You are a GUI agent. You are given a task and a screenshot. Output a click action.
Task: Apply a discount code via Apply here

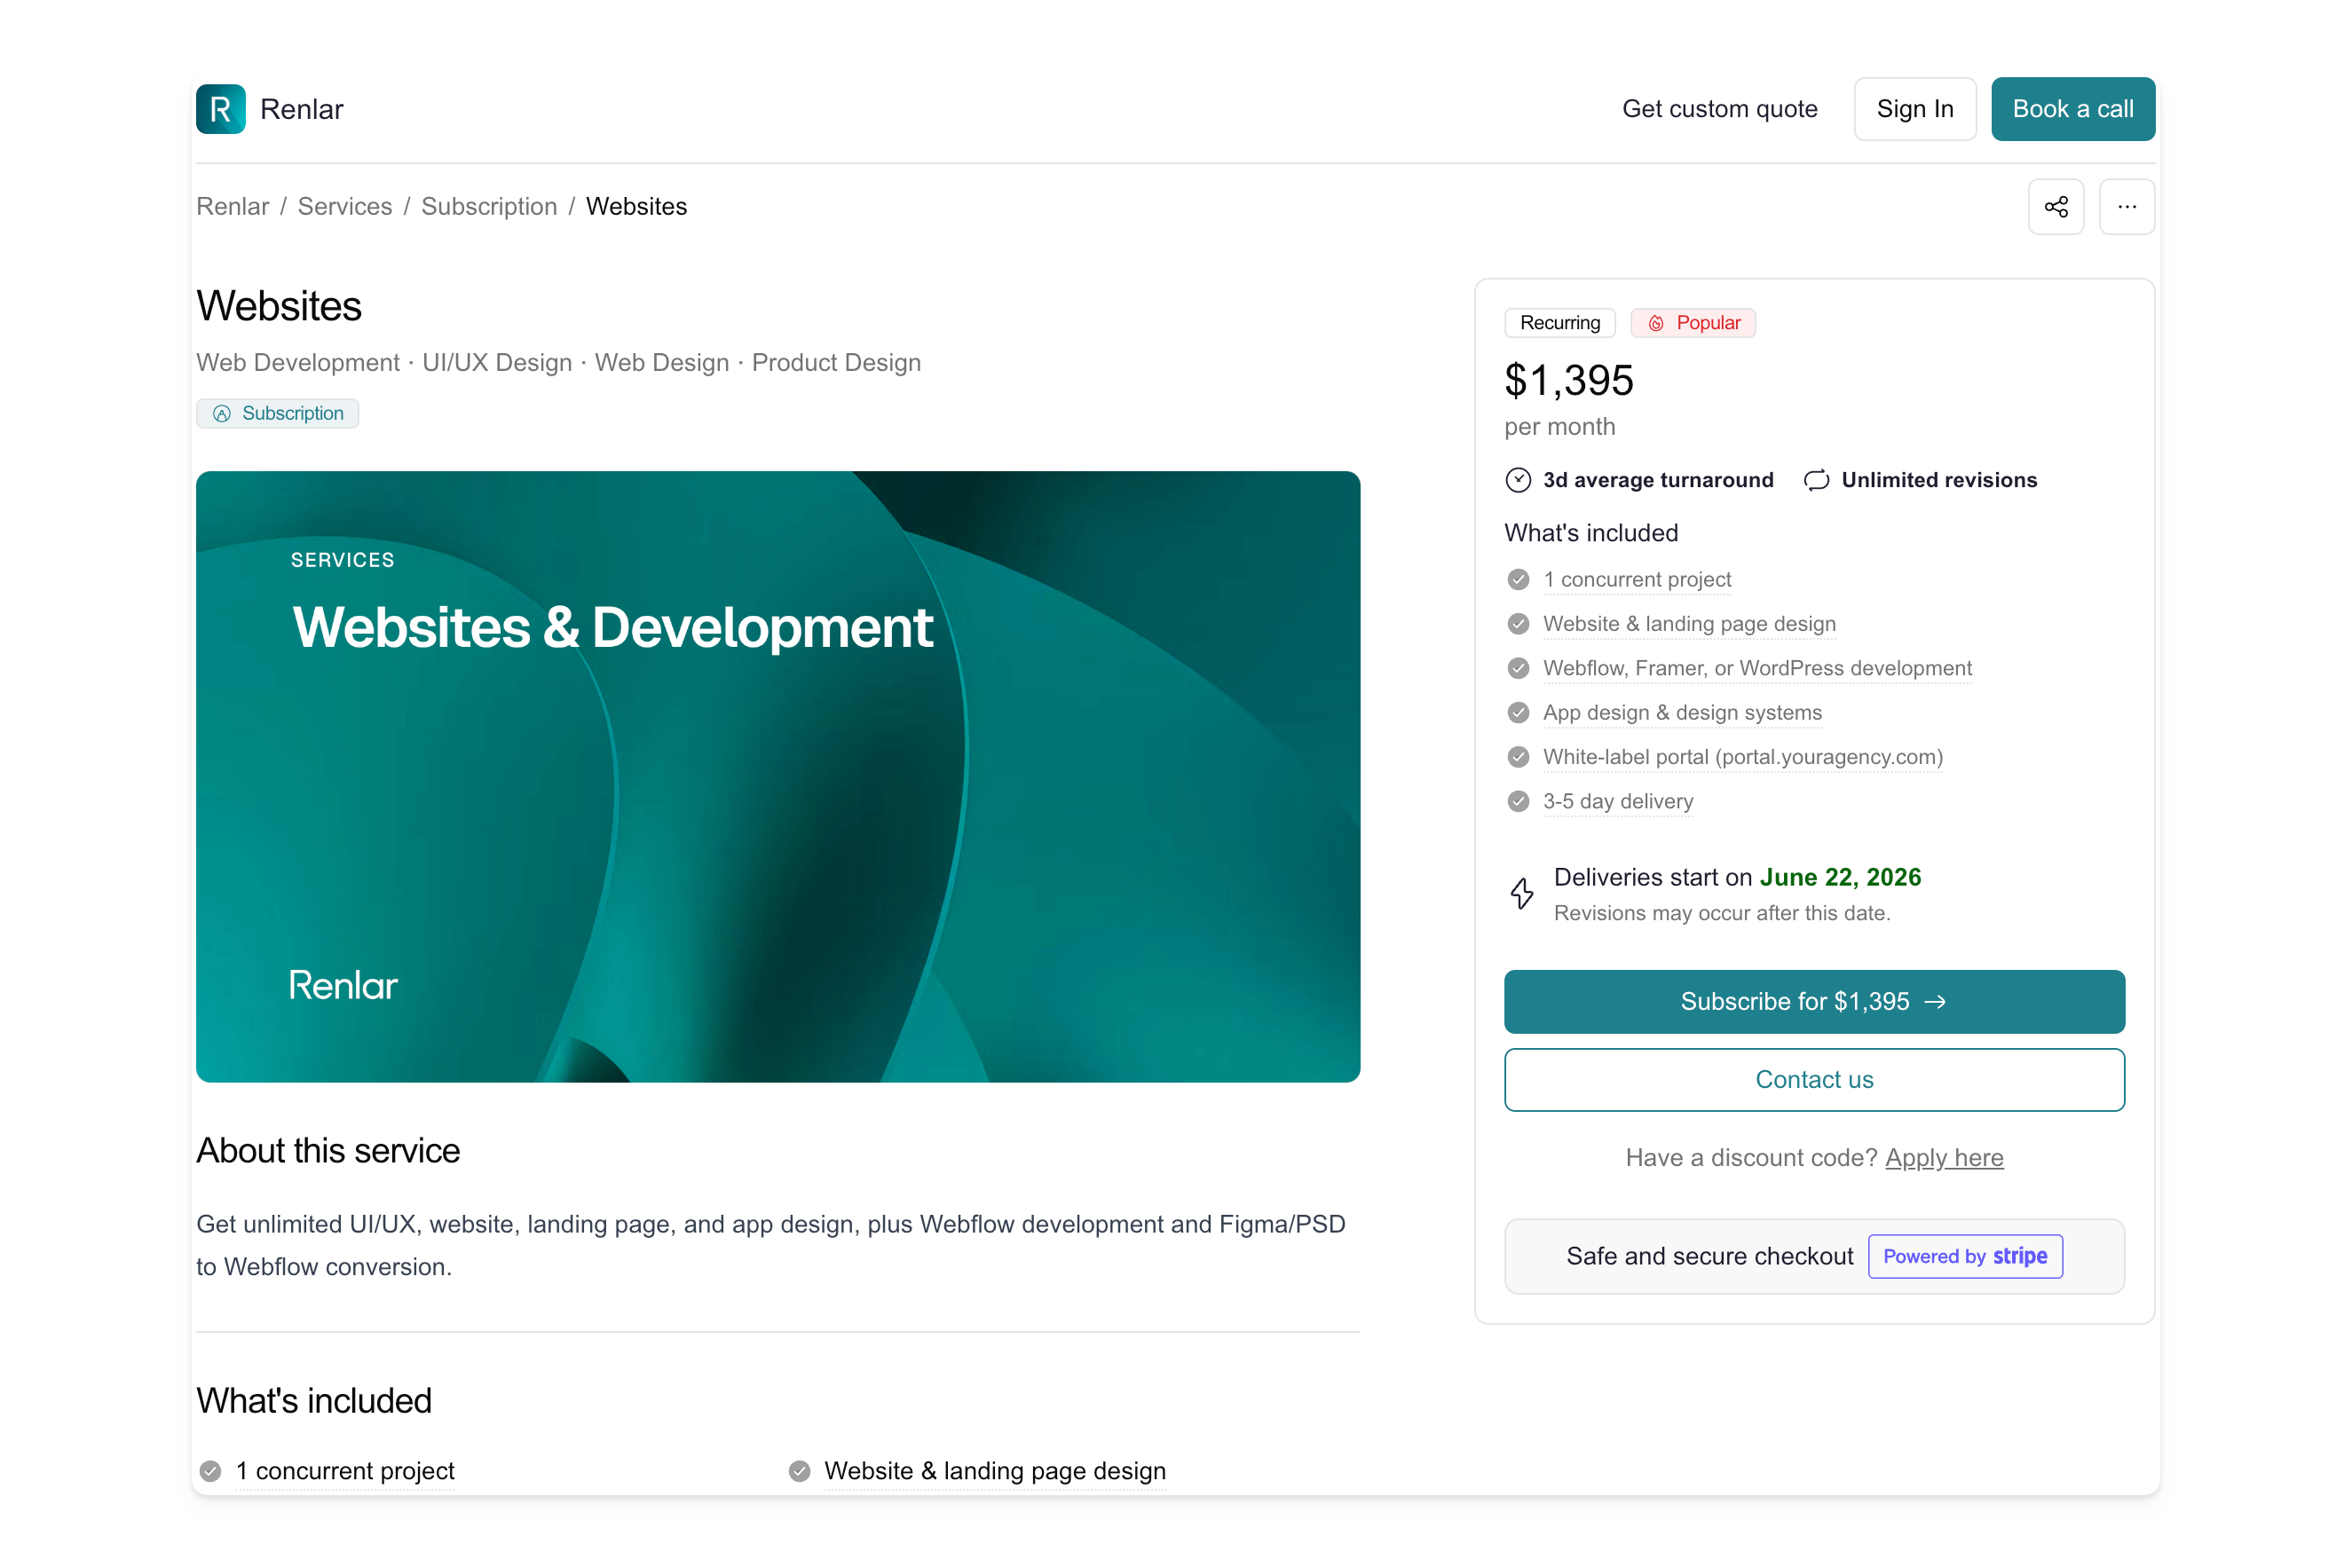point(1944,1158)
